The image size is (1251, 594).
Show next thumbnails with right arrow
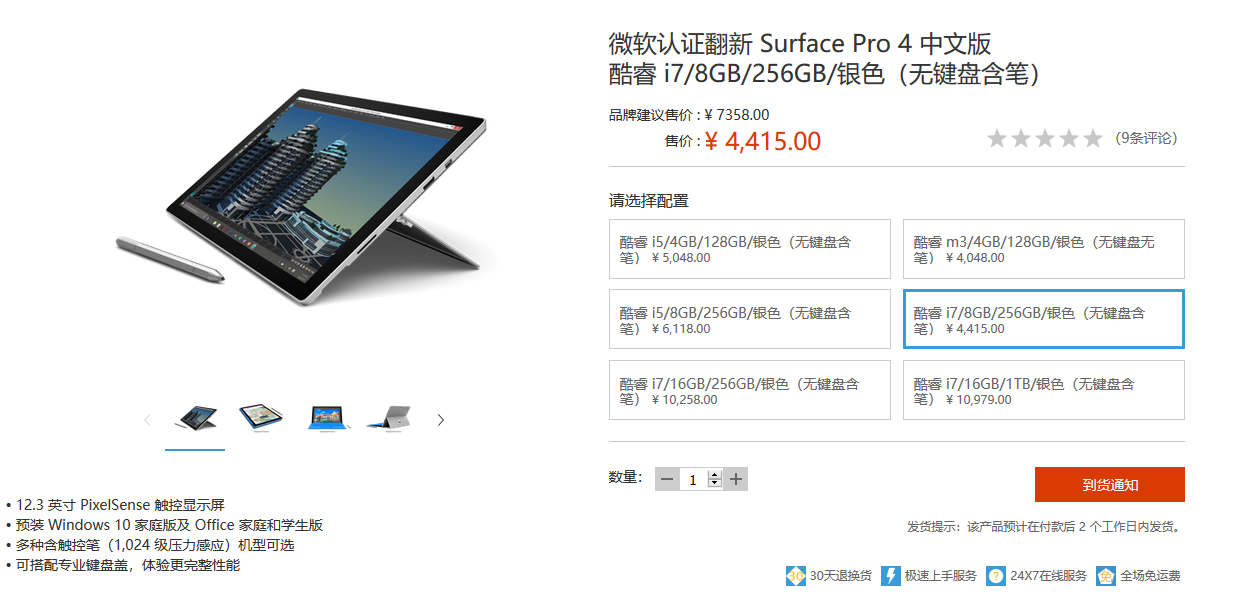pos(441,420)
